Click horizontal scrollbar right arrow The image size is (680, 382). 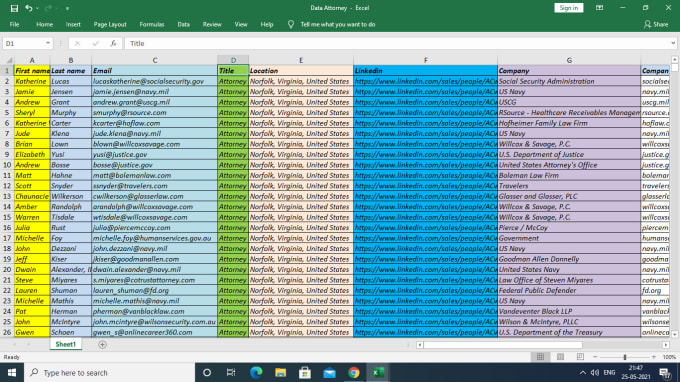[x=666, y=345]
